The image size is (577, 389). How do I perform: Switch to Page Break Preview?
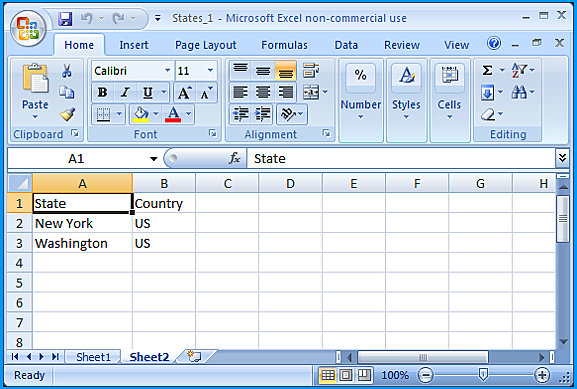click(364, 375)
